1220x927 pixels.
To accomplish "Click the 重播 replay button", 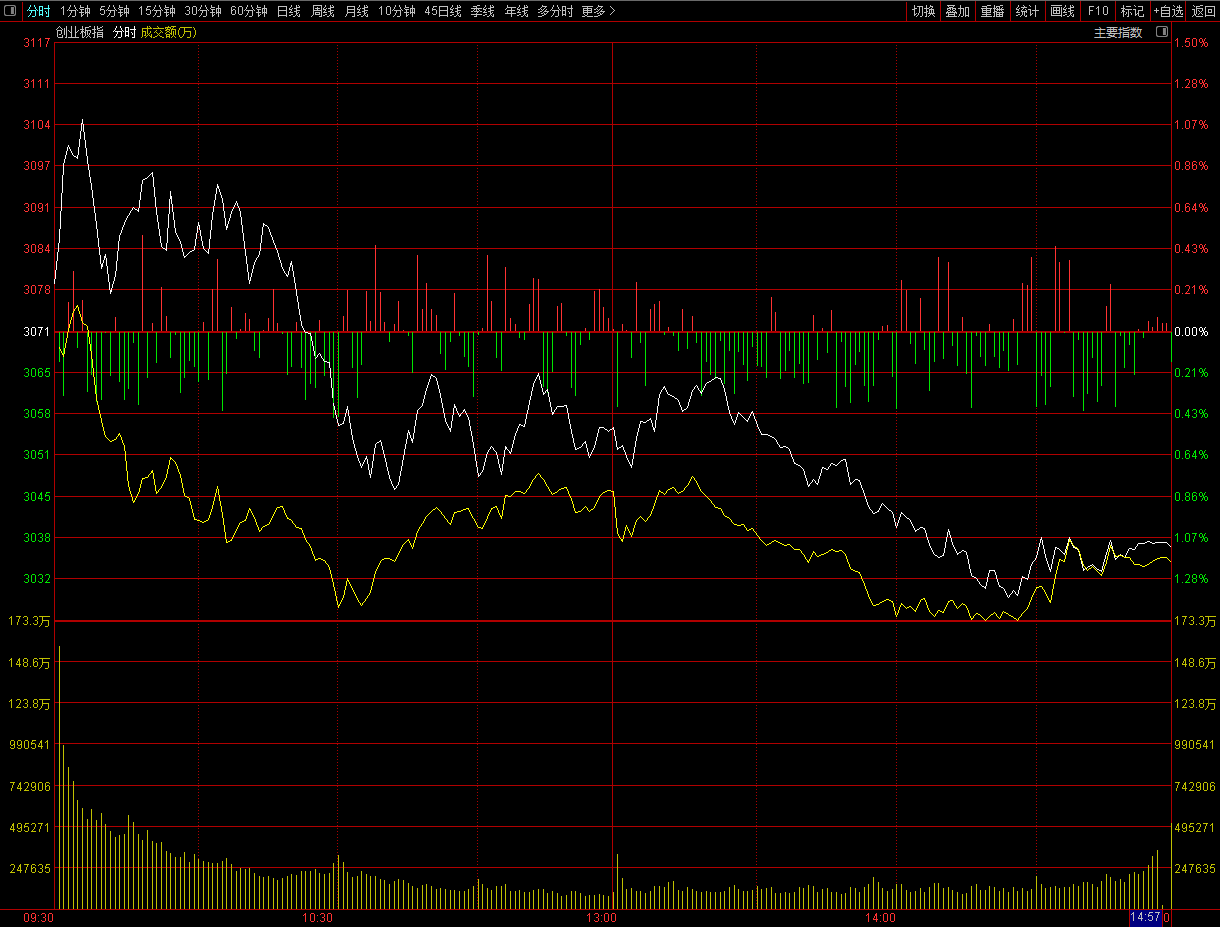I will coord(992,11).
